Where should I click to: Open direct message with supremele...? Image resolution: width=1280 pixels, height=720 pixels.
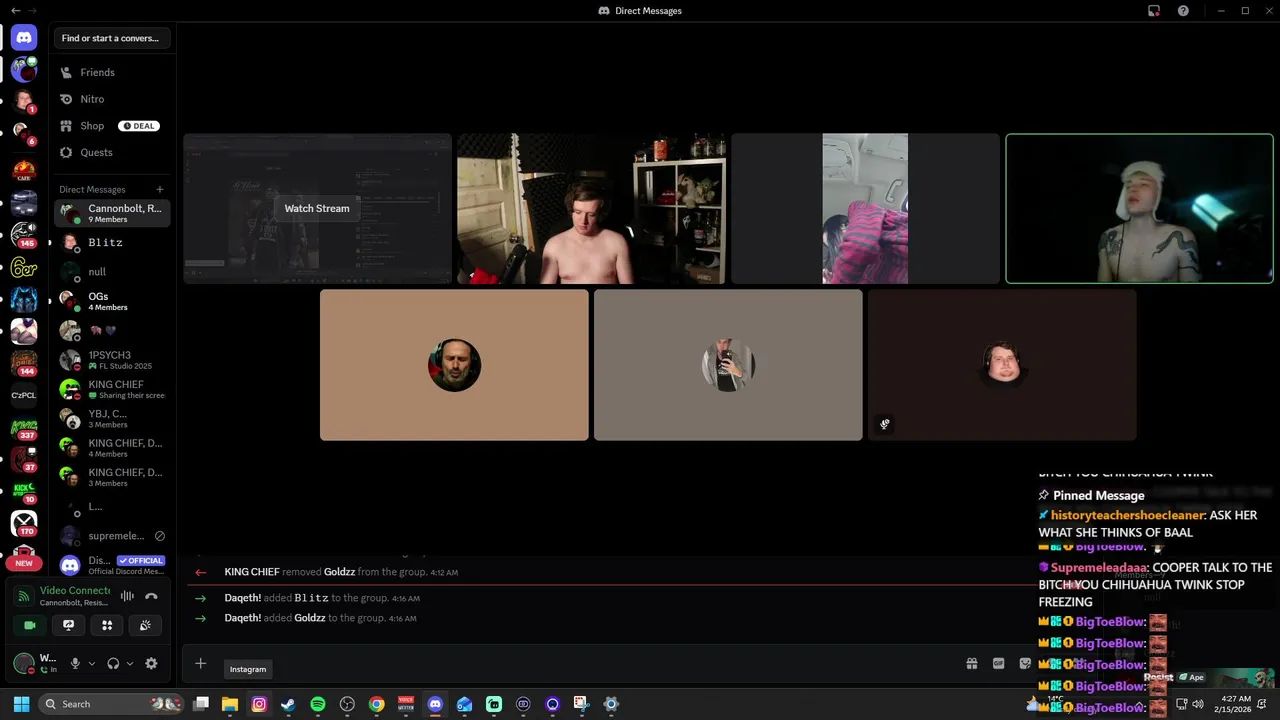[112, 536]
